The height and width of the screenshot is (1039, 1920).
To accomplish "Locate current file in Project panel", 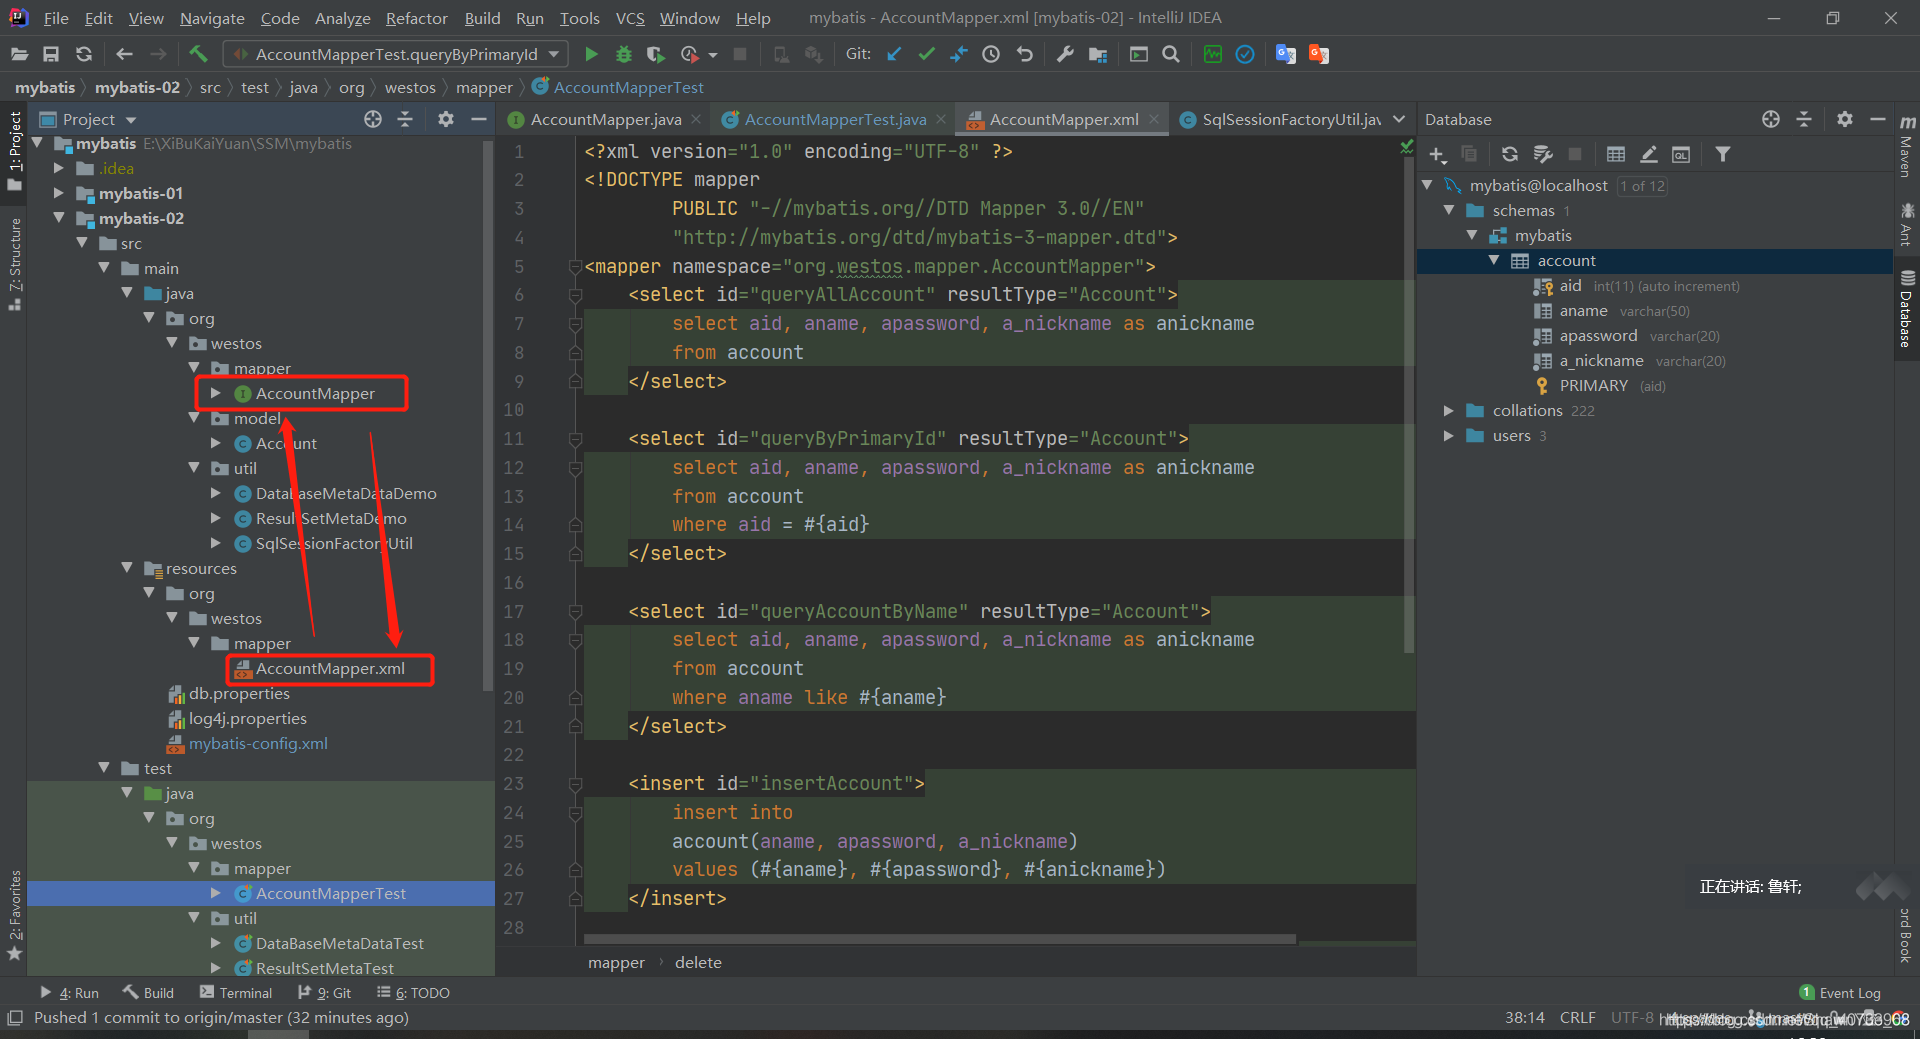I will tap(373, 119).
